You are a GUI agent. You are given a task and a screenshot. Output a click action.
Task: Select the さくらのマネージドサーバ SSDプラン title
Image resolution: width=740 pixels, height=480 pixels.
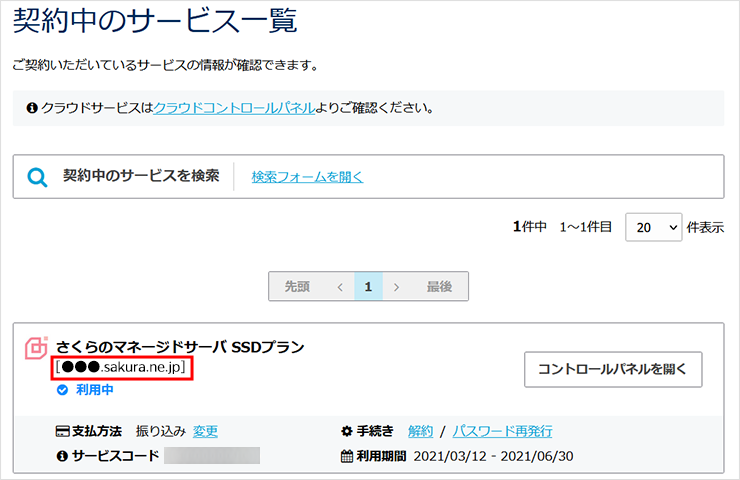(x=180, y=347)
